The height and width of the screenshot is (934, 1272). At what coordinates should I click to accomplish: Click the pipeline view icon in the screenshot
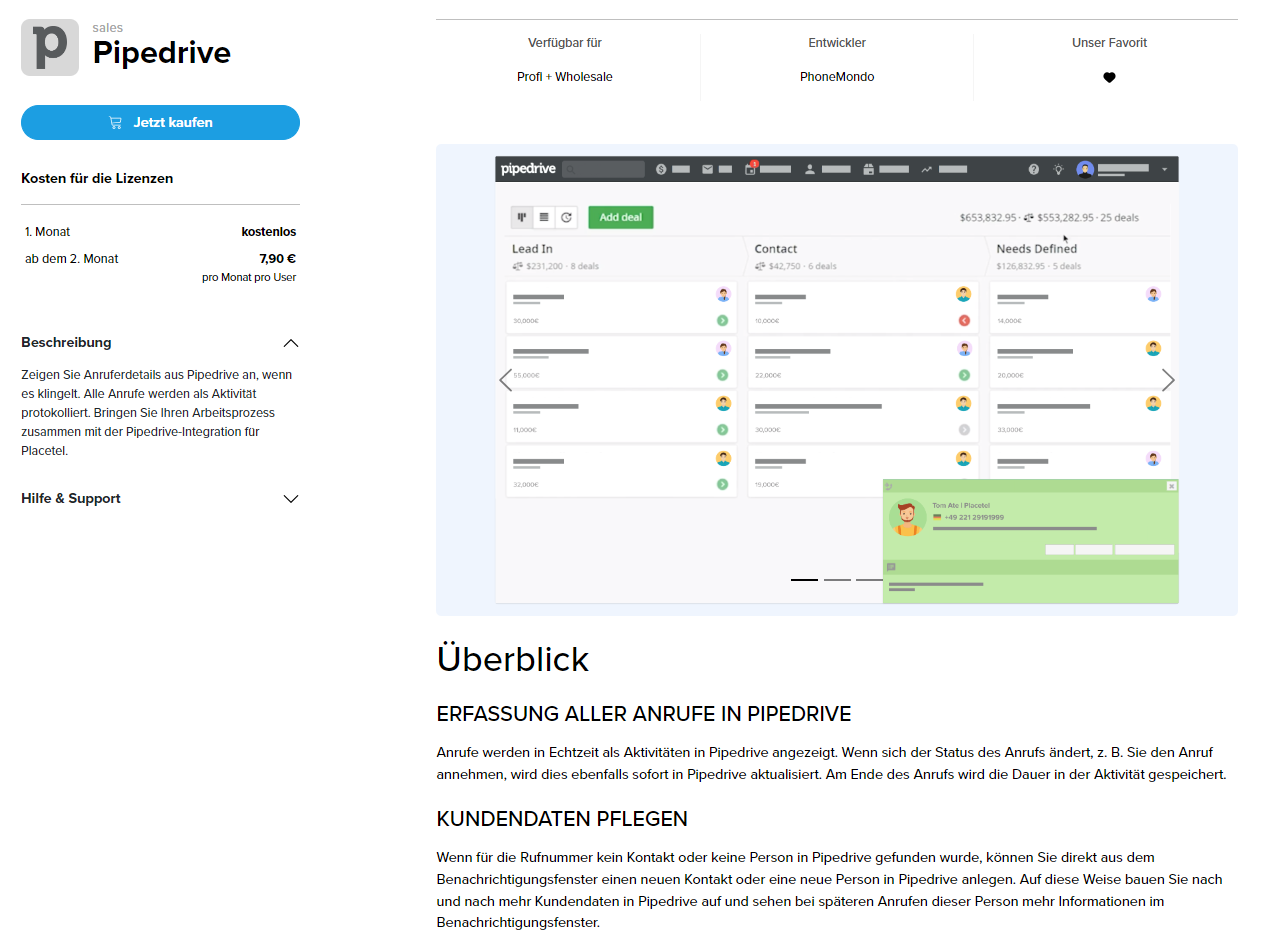tap(522, 217)
